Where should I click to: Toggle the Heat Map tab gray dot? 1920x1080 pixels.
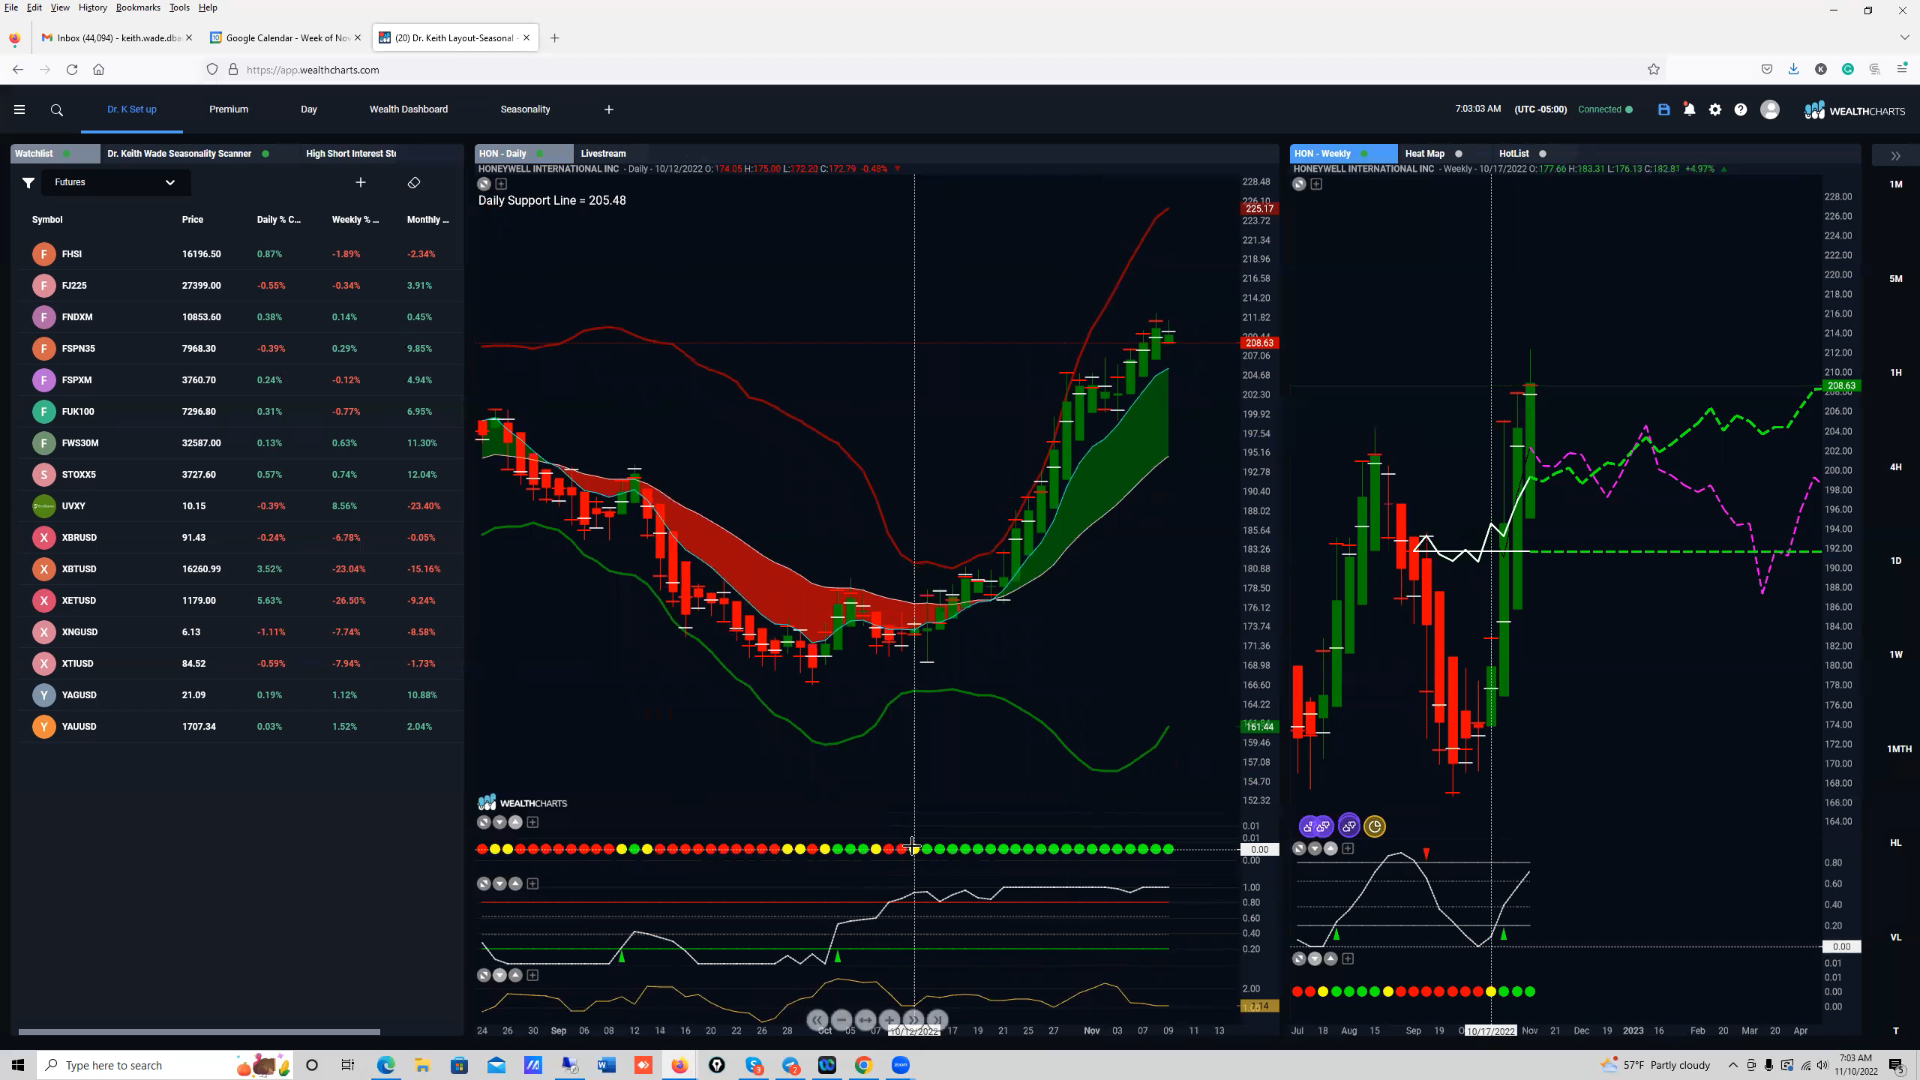(x=1458, y=154)
